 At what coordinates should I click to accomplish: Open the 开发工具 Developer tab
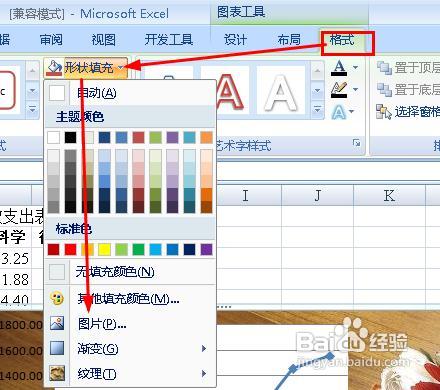[169, 40]
